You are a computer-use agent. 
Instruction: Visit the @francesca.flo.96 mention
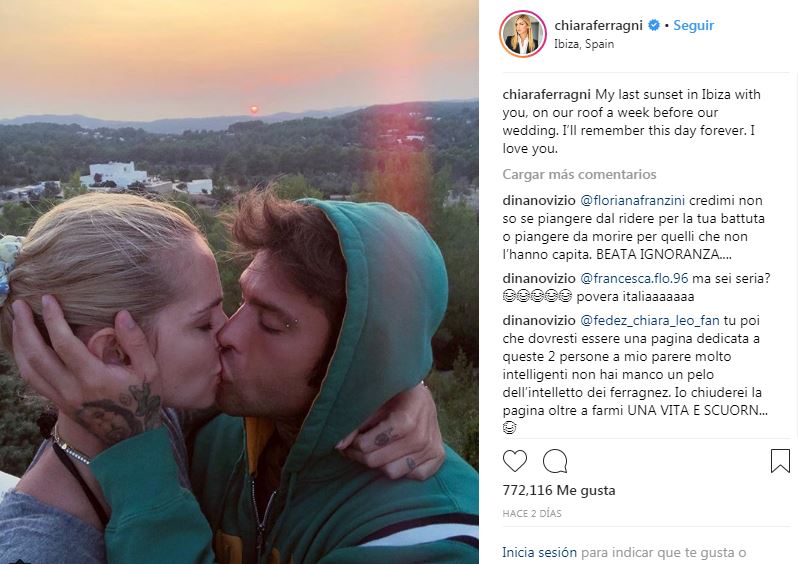634,278
